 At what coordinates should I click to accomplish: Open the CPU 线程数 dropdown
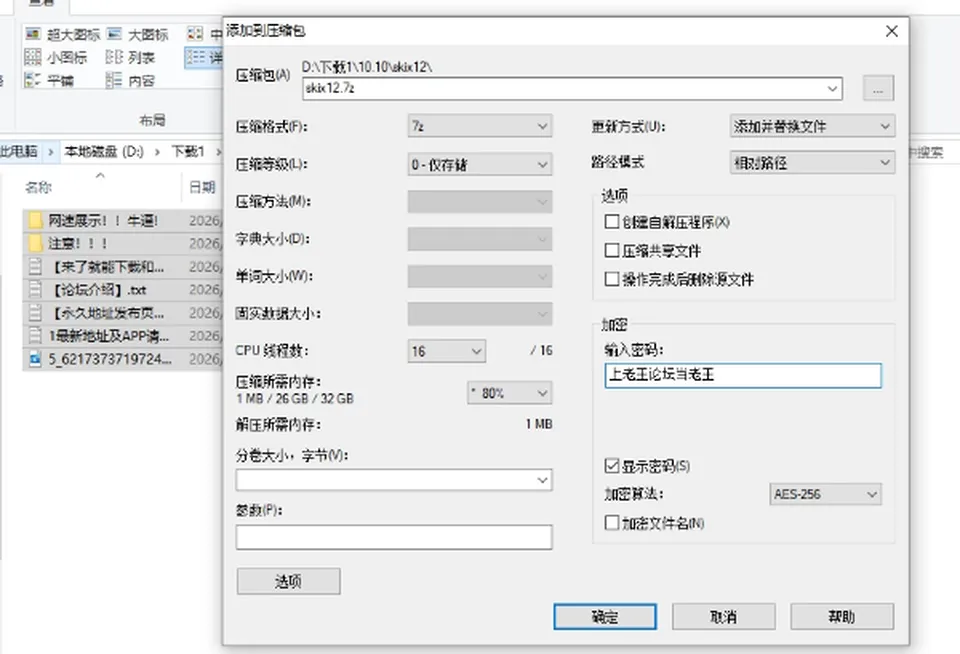[447, 351]
